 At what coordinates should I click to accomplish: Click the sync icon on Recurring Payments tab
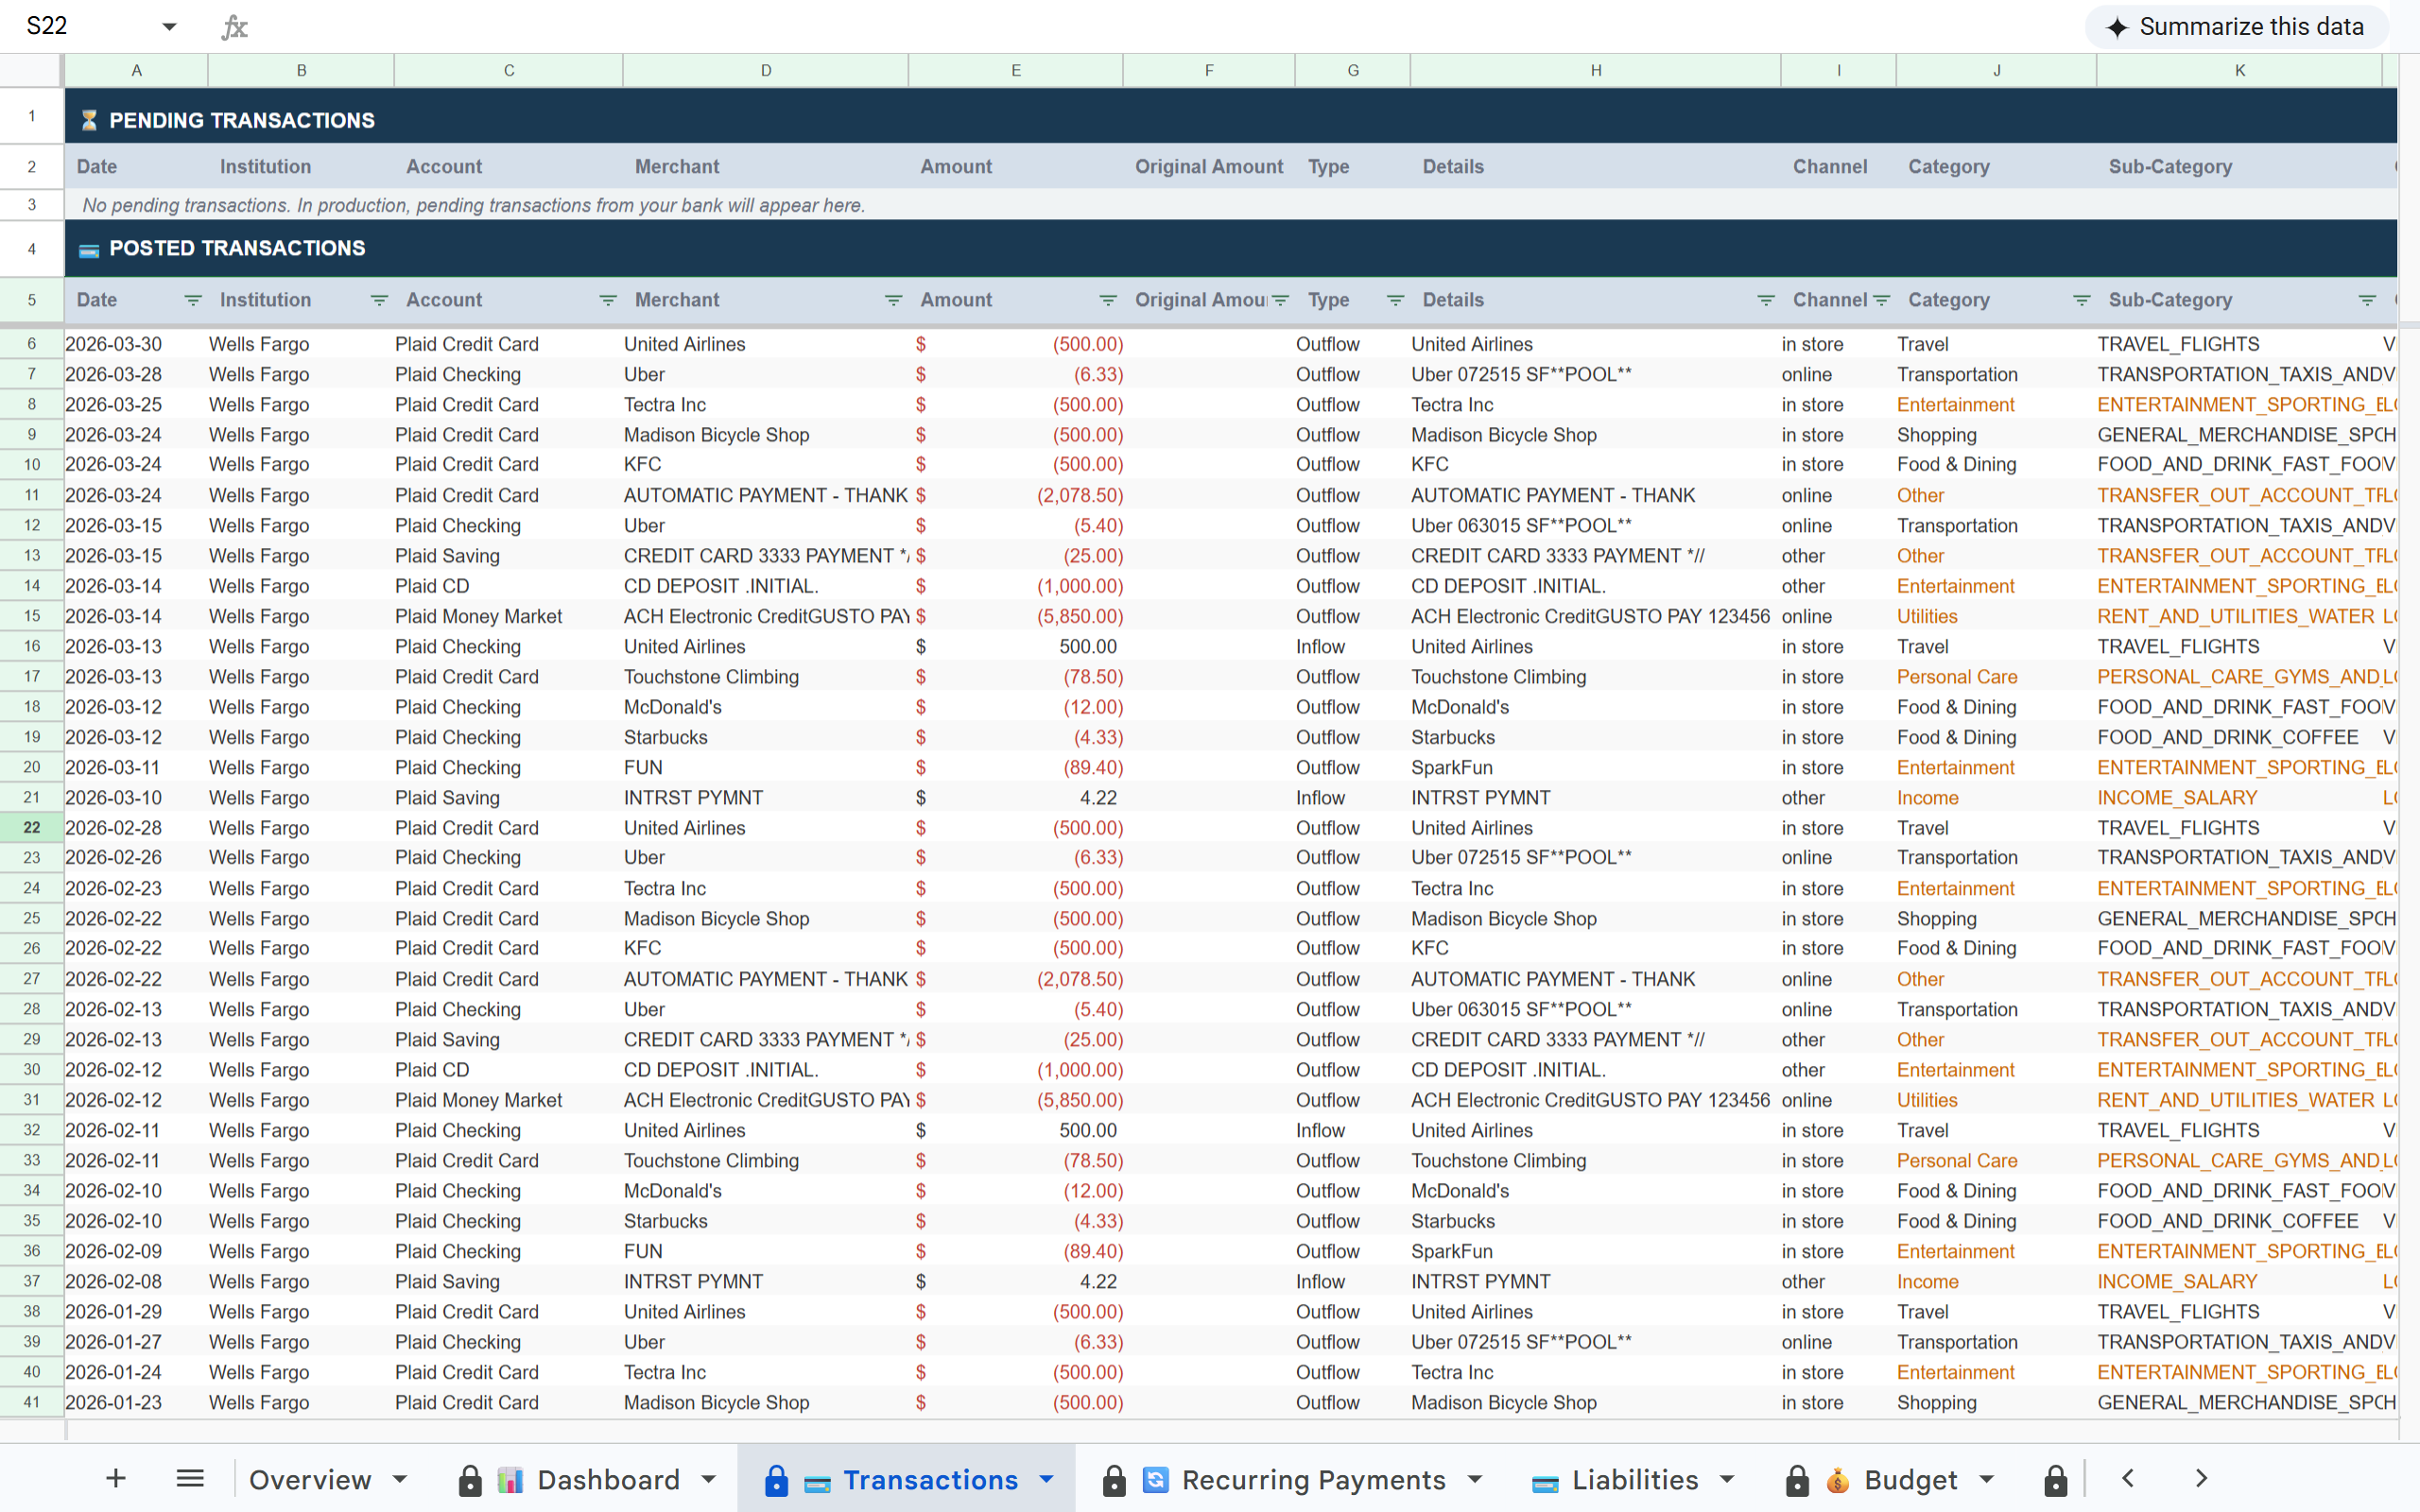coord(1156,1479)
